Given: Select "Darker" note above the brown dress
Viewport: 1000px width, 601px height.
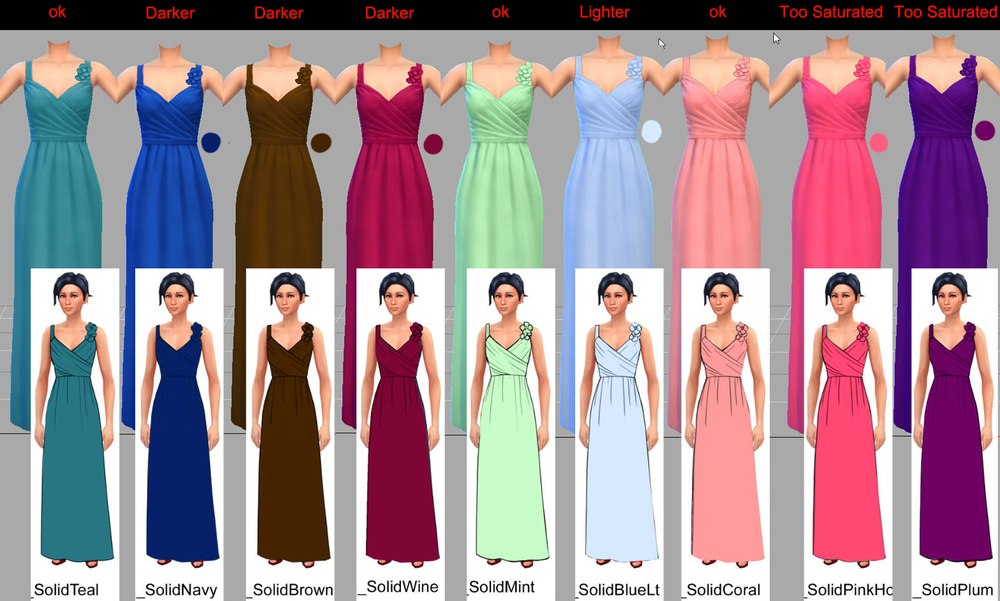Looking at the screenshot, I should (279, 13).
